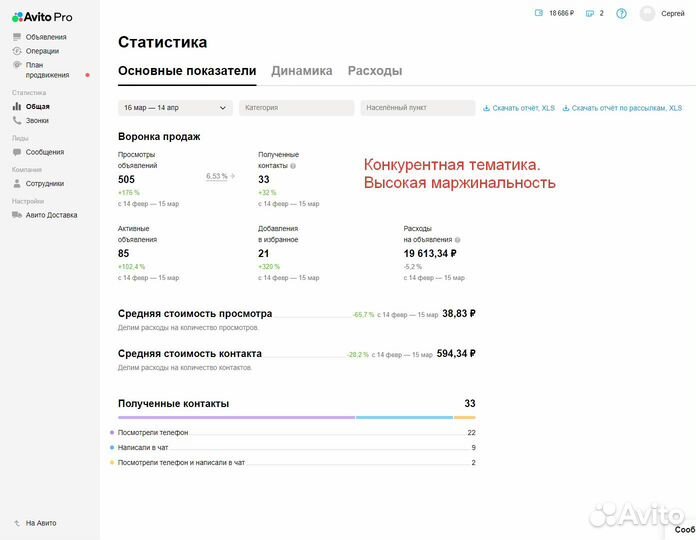Click План продвижения sidebar icon
Viewport: 696px width, 540px height.
(17, 65)
